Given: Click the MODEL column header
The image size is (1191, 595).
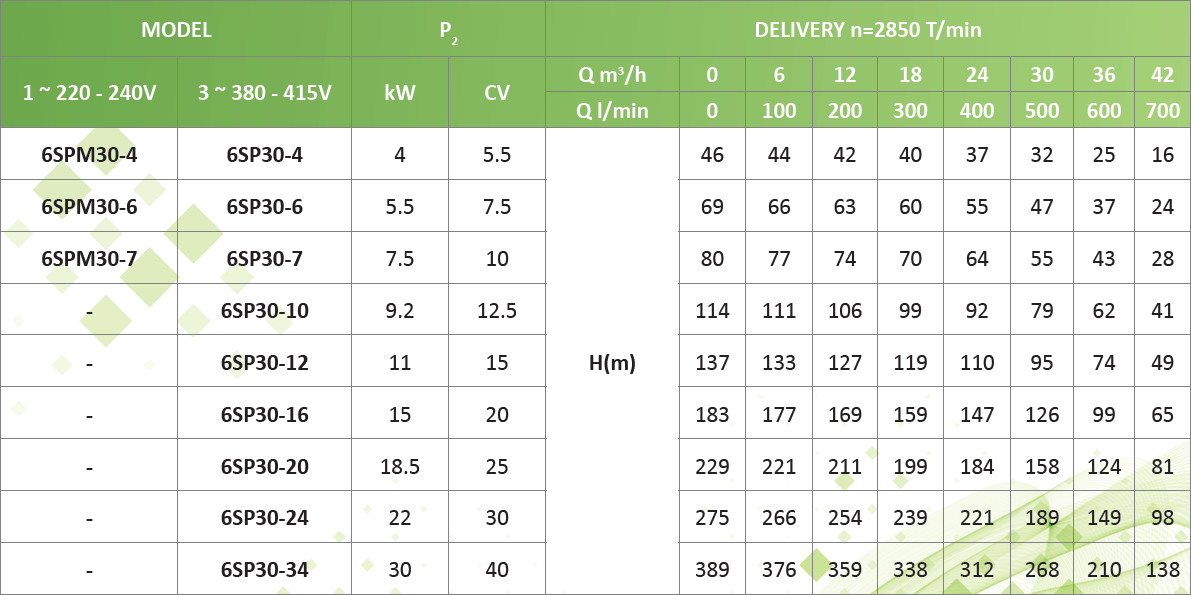Looking at the screenshot, I should [176, 29].
